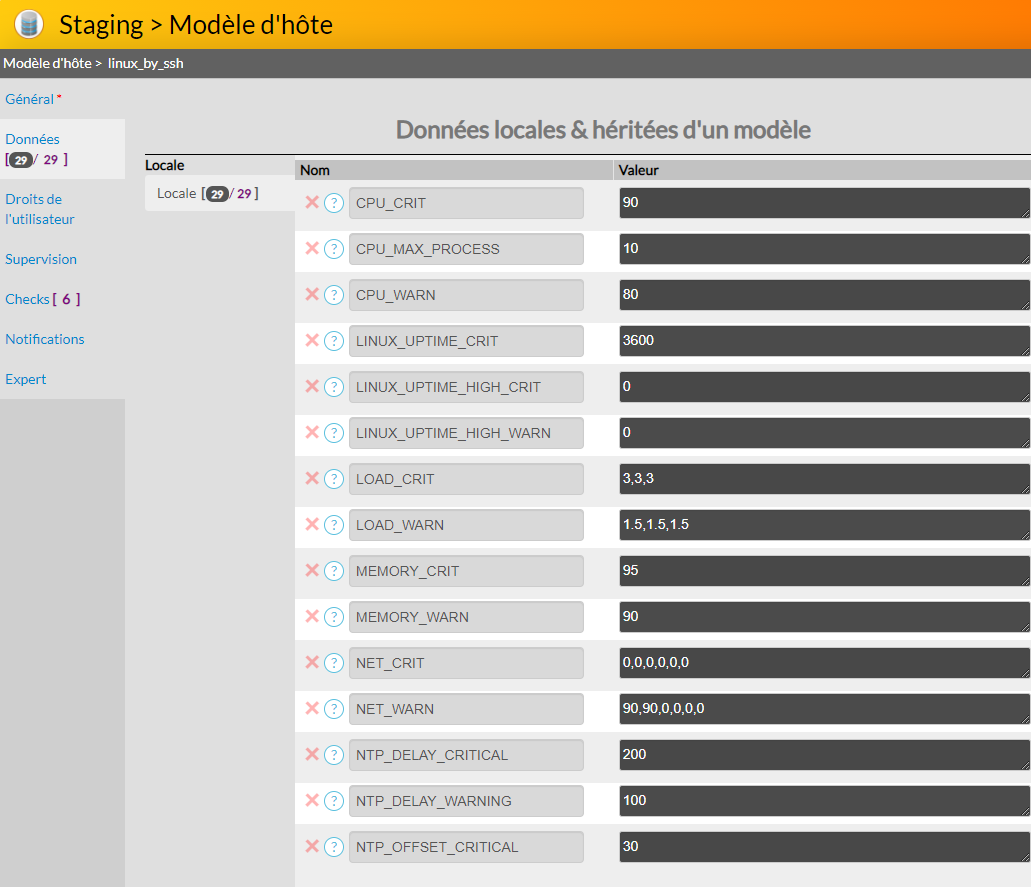Image resolution: width=1031 pixels, height=887 pixels.
Task: Open the Expert settings tab
Action: 26,379
